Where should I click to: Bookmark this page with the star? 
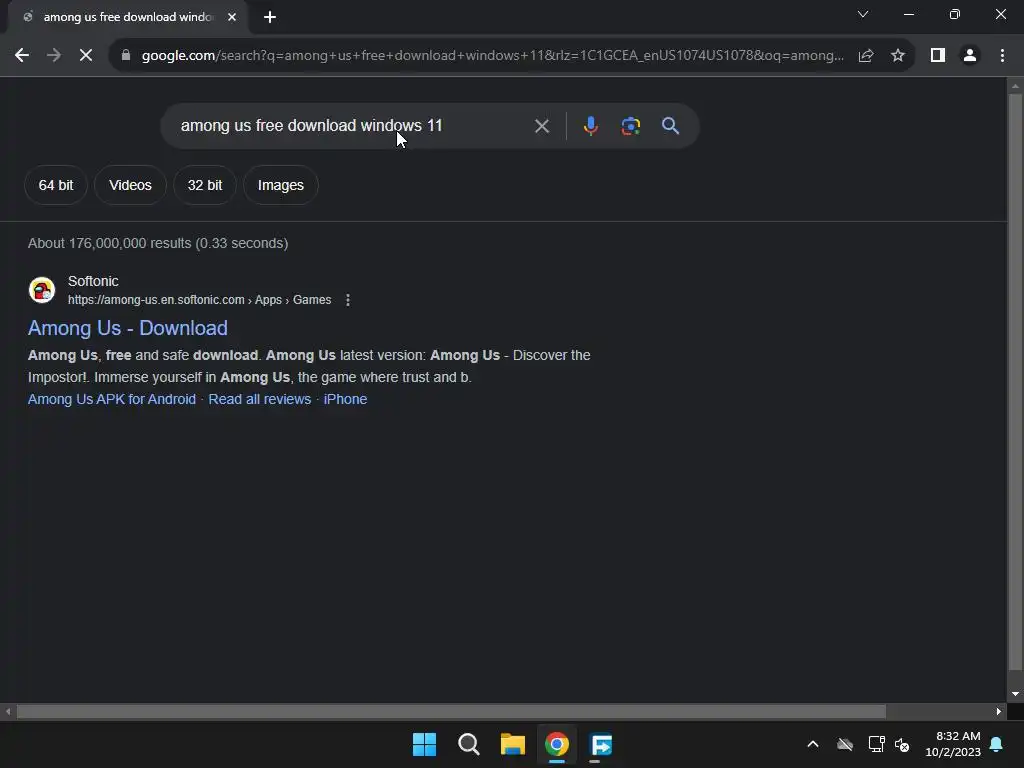(x=898, y=56)
